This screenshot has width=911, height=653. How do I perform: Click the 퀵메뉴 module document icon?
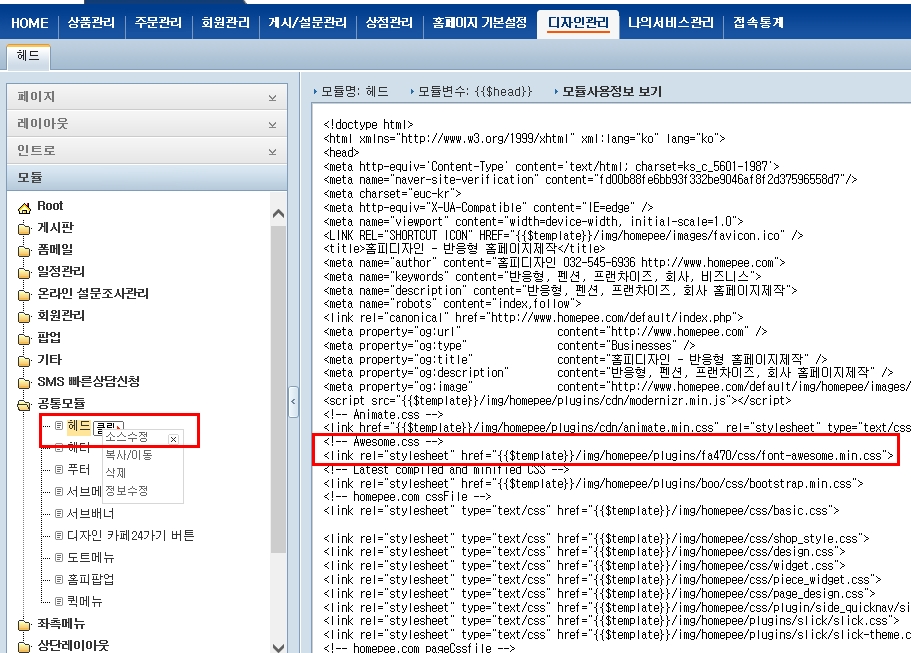tap(58, 602)
